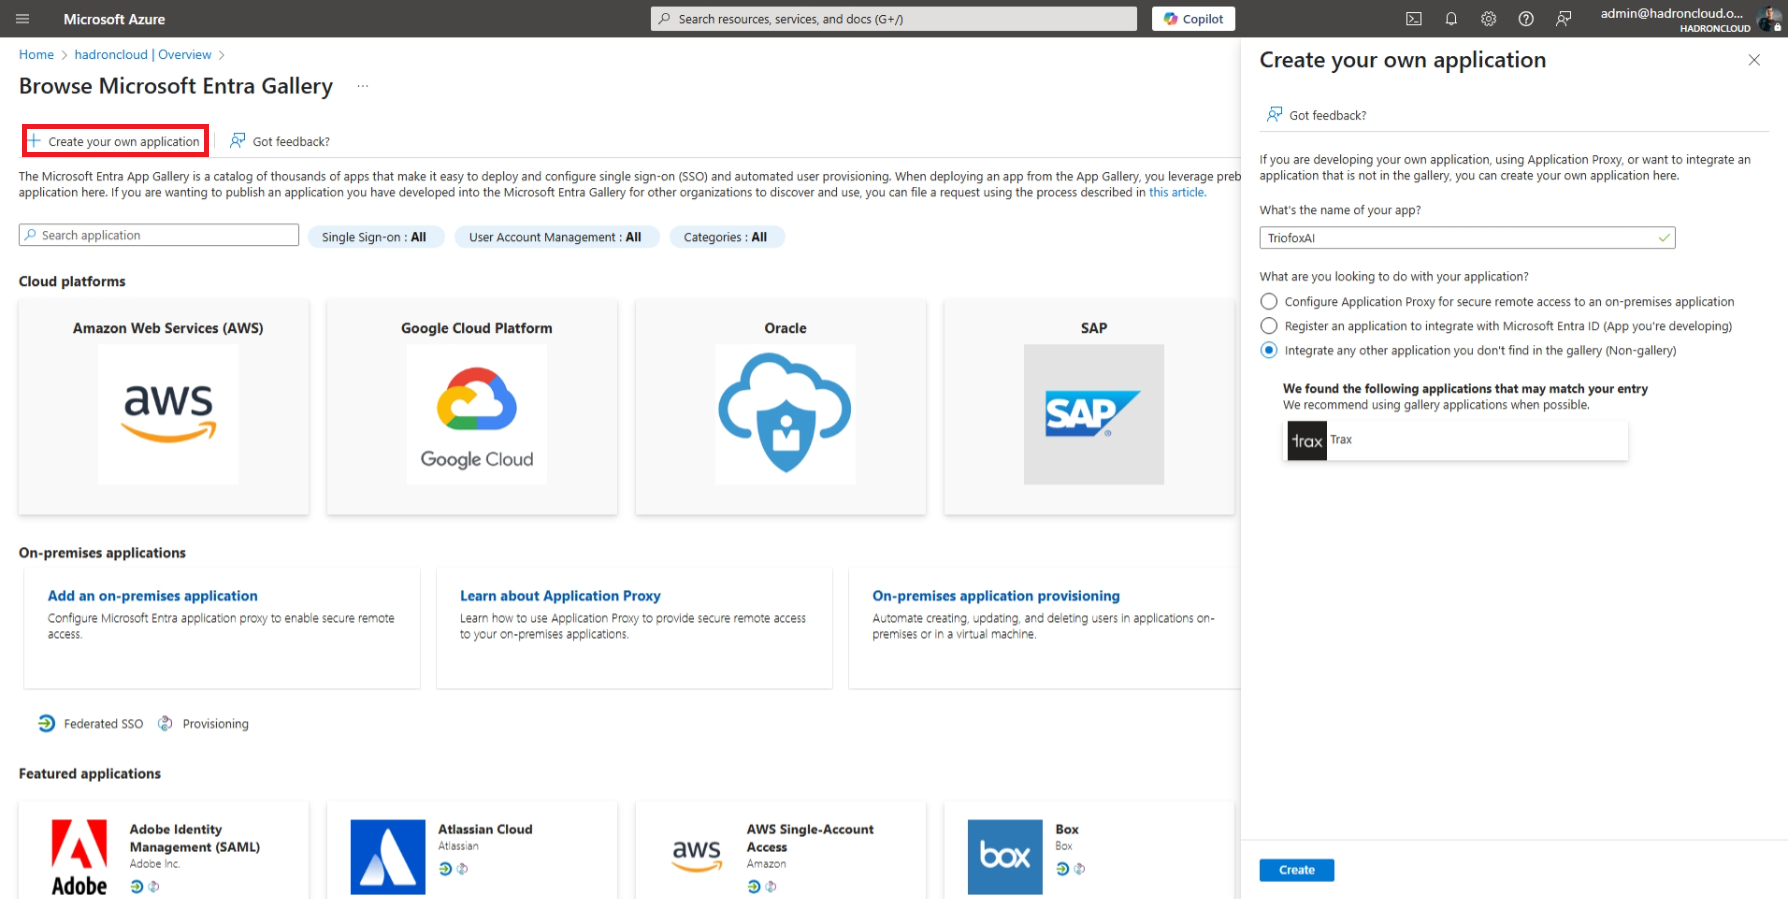Select Configure Application Proxy radio option
This screenshot has width=1788, height=899.
(x=1269, y=301)
